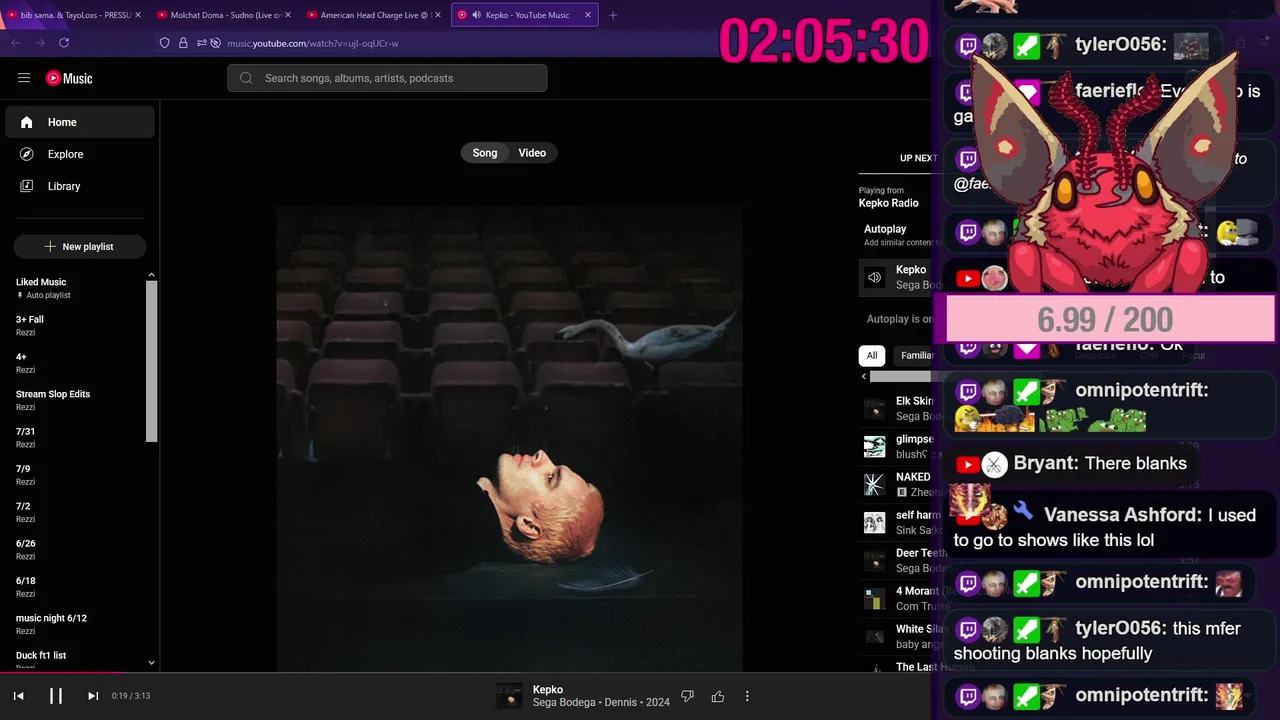The width and height of the screenshot is (1280, 720).
Task: Click the player bar album thumbnail
Action: coord(509,696)
